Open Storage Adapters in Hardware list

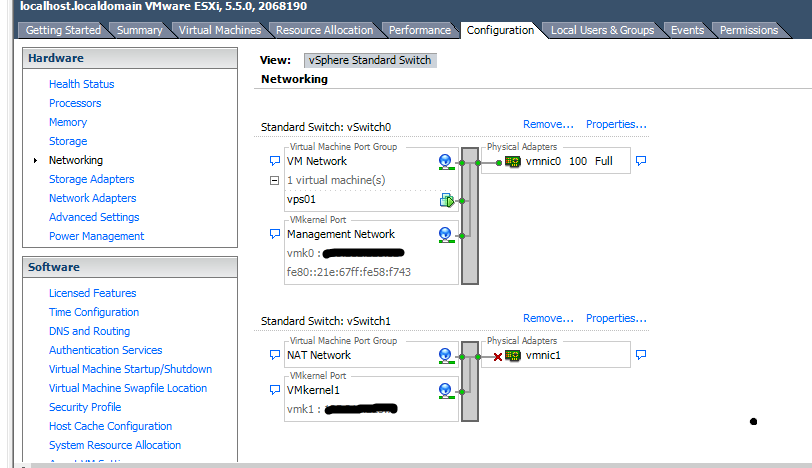coord(91,179)
